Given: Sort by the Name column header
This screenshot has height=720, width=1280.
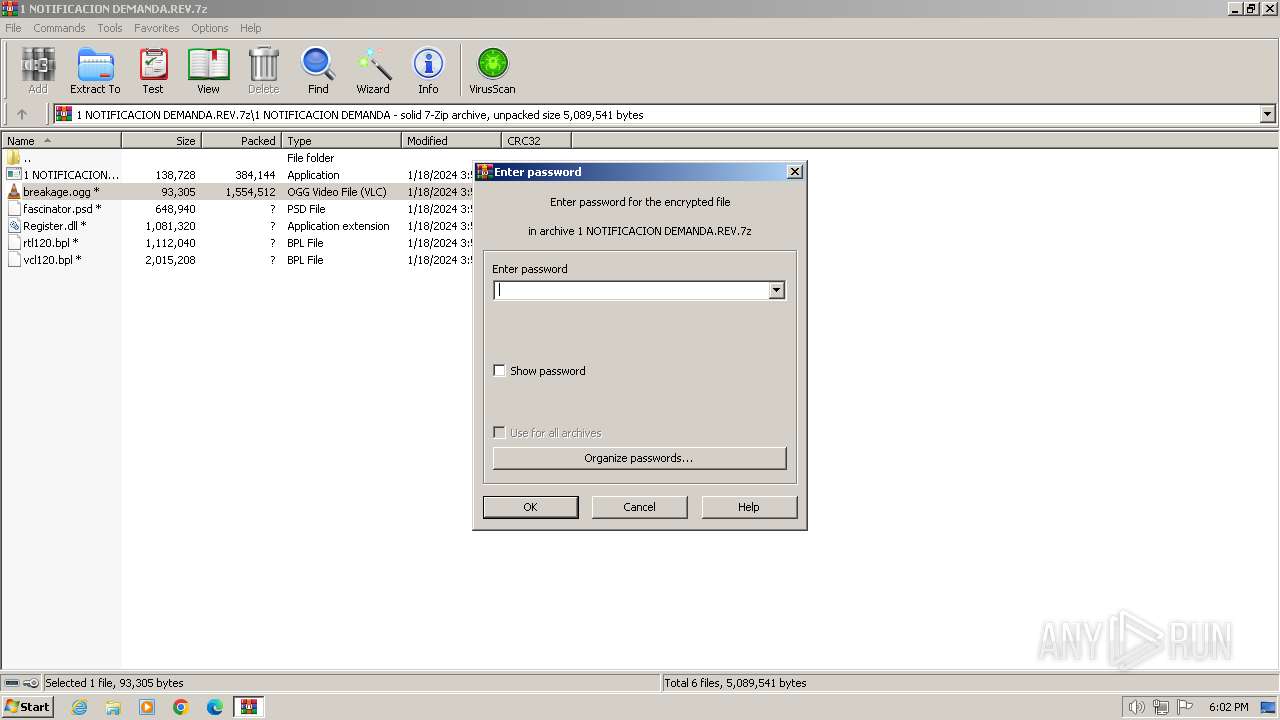Looking at the screenshot, I should [61, 141].
